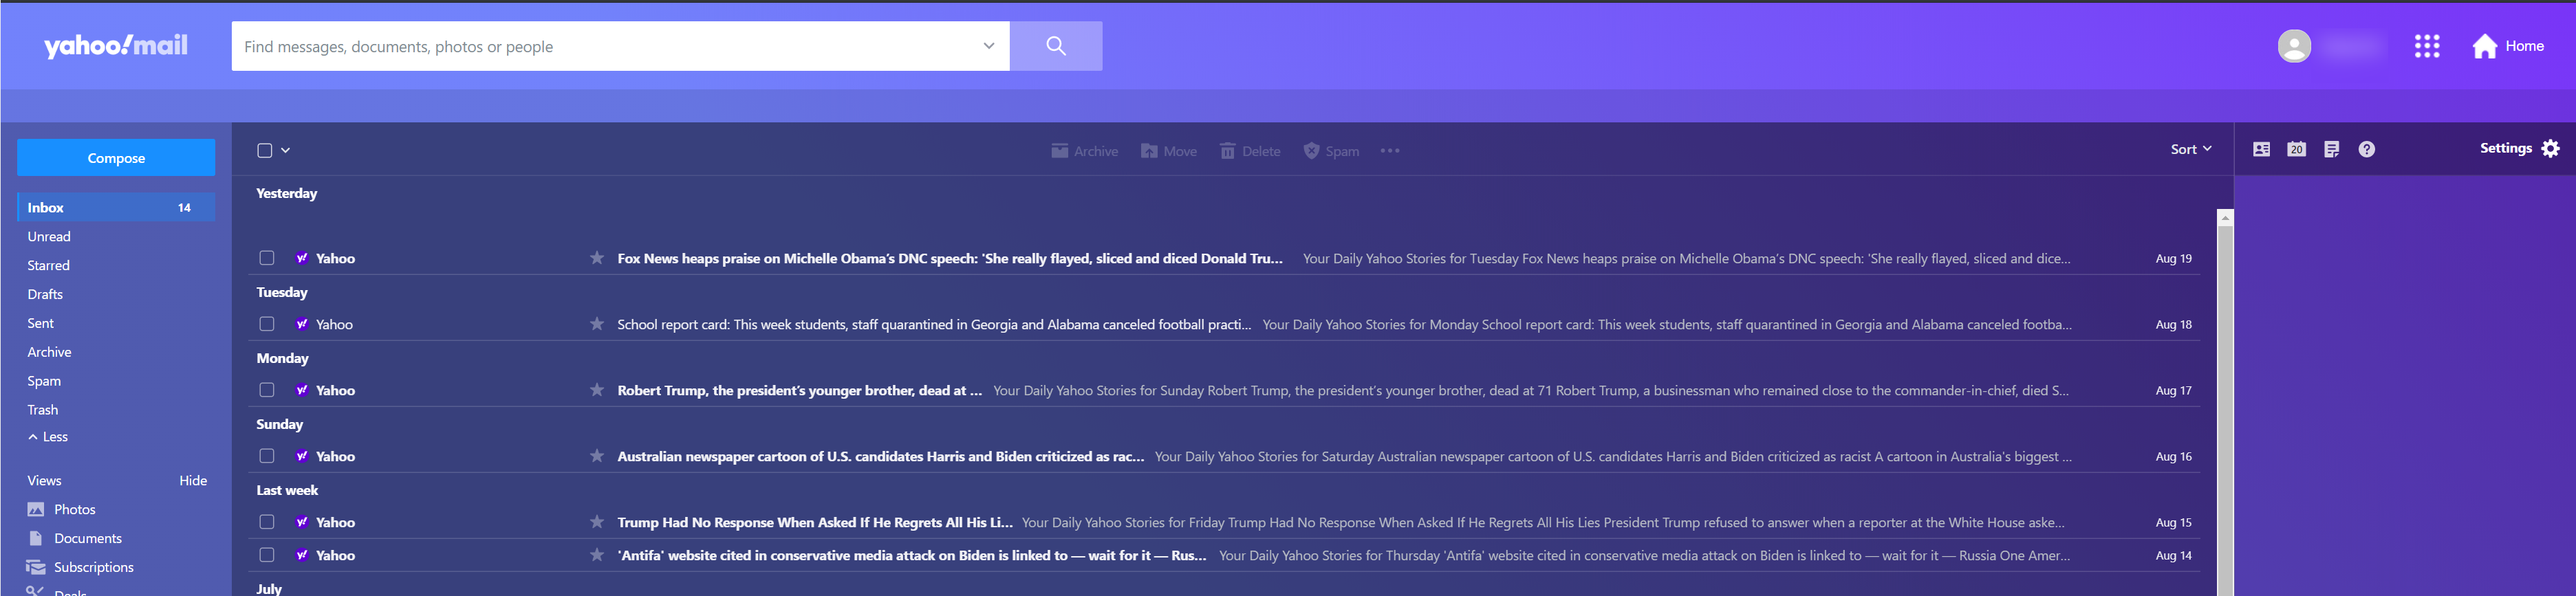The height and width of the screenshot is (596, 2576).
Task: Open Photos view
Action: click(x=61, y=510)
